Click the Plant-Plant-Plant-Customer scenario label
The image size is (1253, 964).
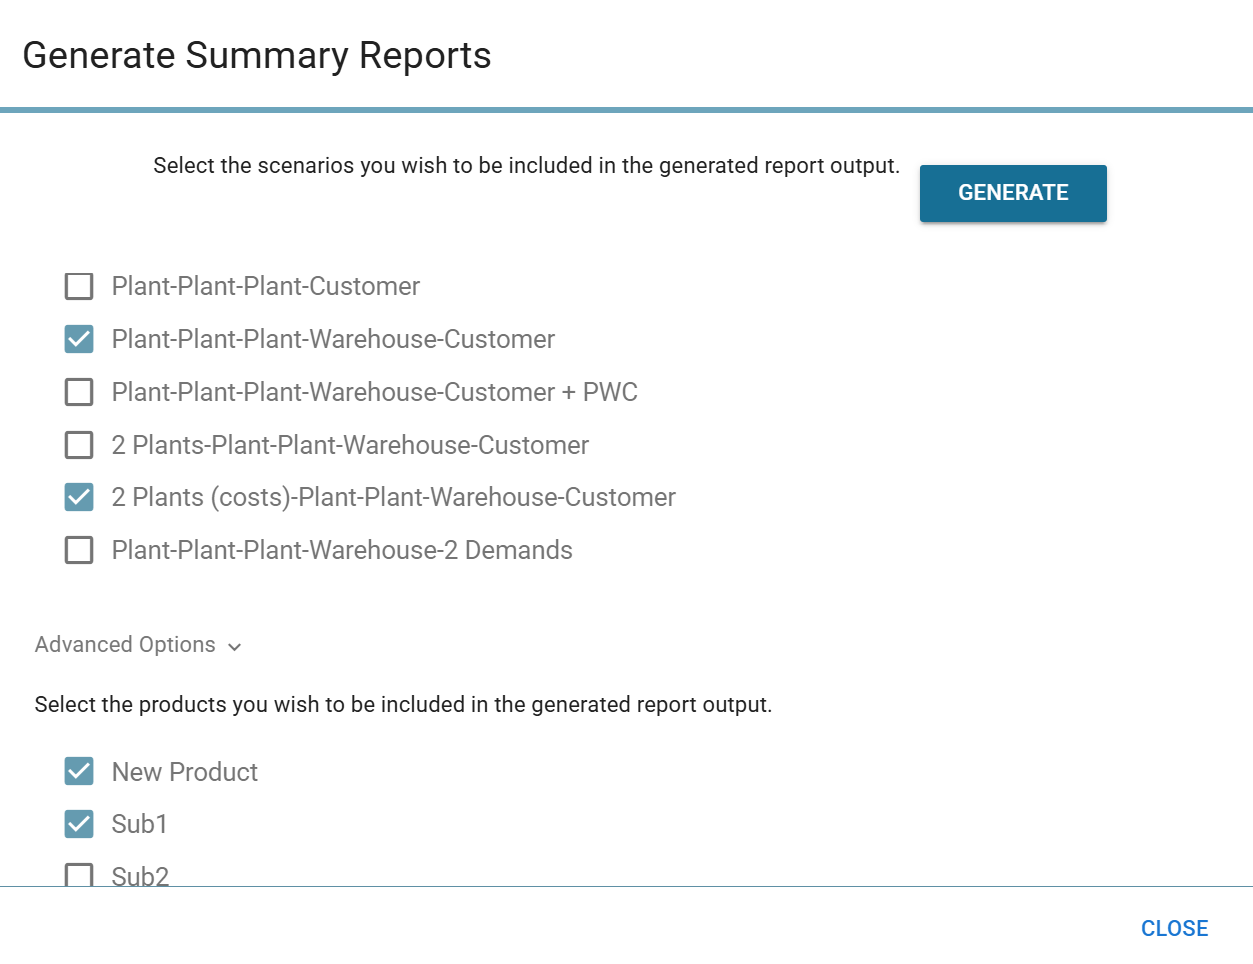click(265, 287)
